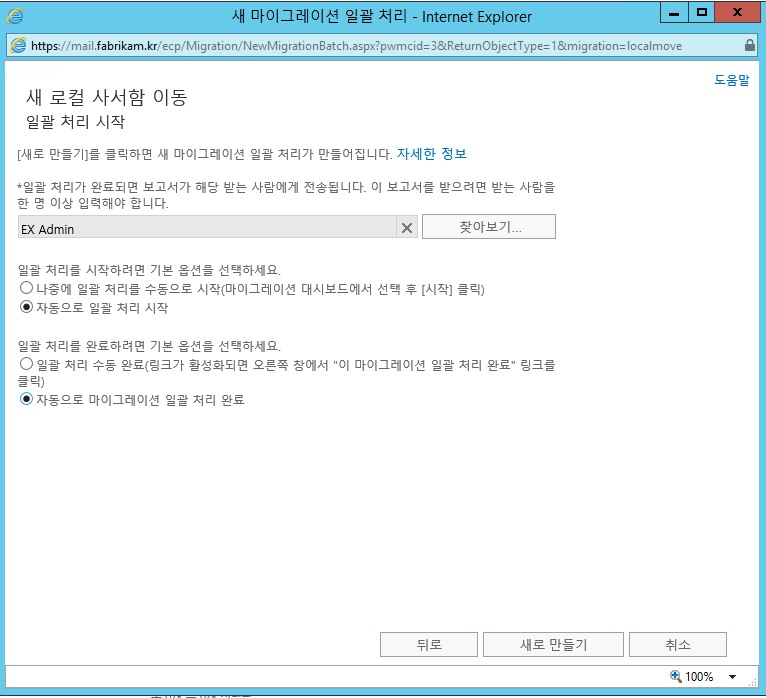This screenshot has height=698, width=766.
Task: Select 자동으로 일괄 처리 시작 radio option
Action: click(26, 307)
